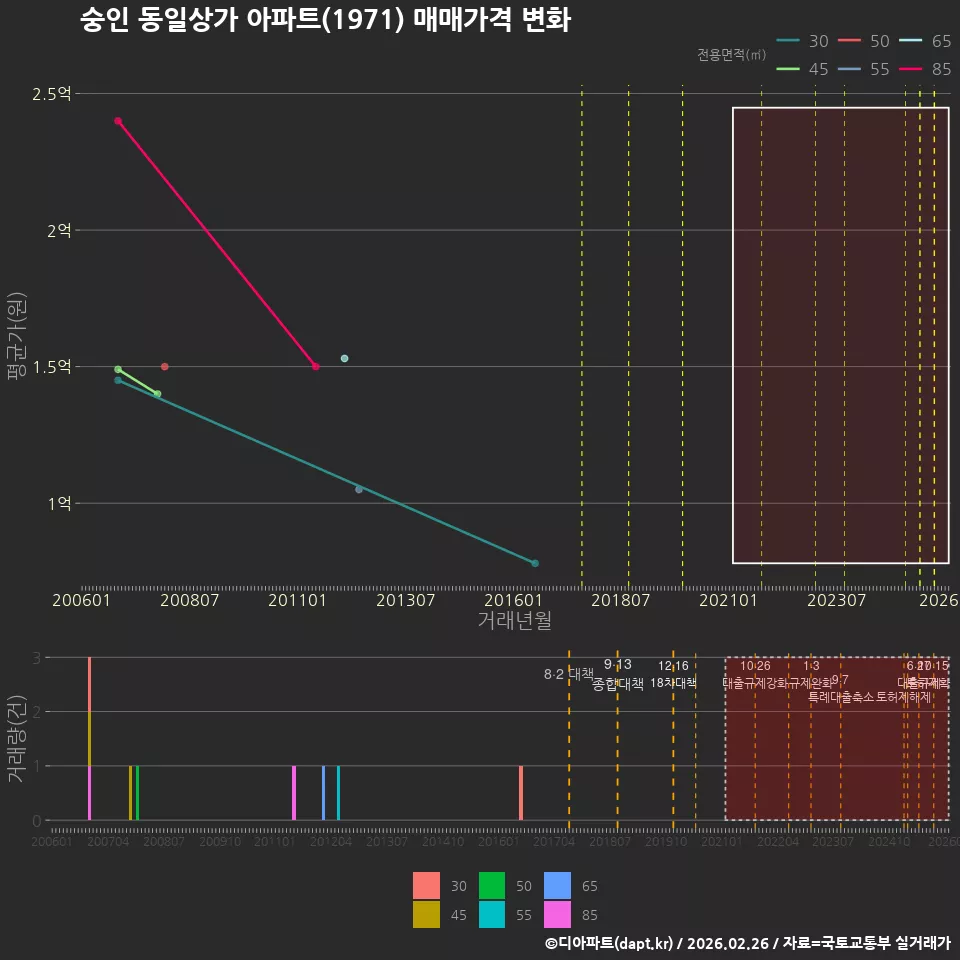Screen dimensions: 960x960
Task: Click the 2.5억 y-axis label
Action: point(52,94)
